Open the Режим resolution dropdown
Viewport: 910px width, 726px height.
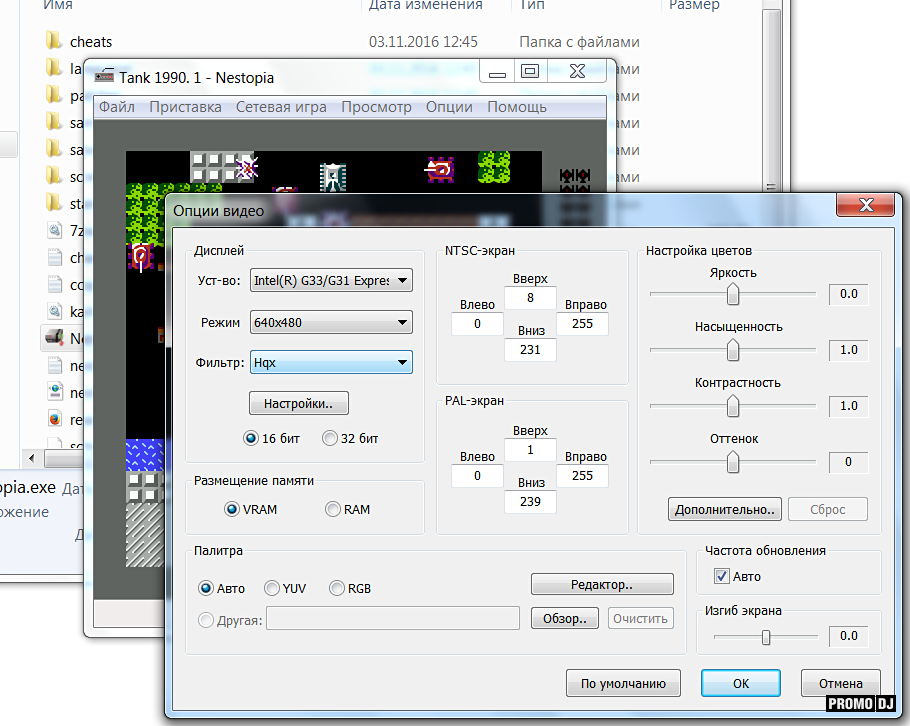[x=402, y=322]
